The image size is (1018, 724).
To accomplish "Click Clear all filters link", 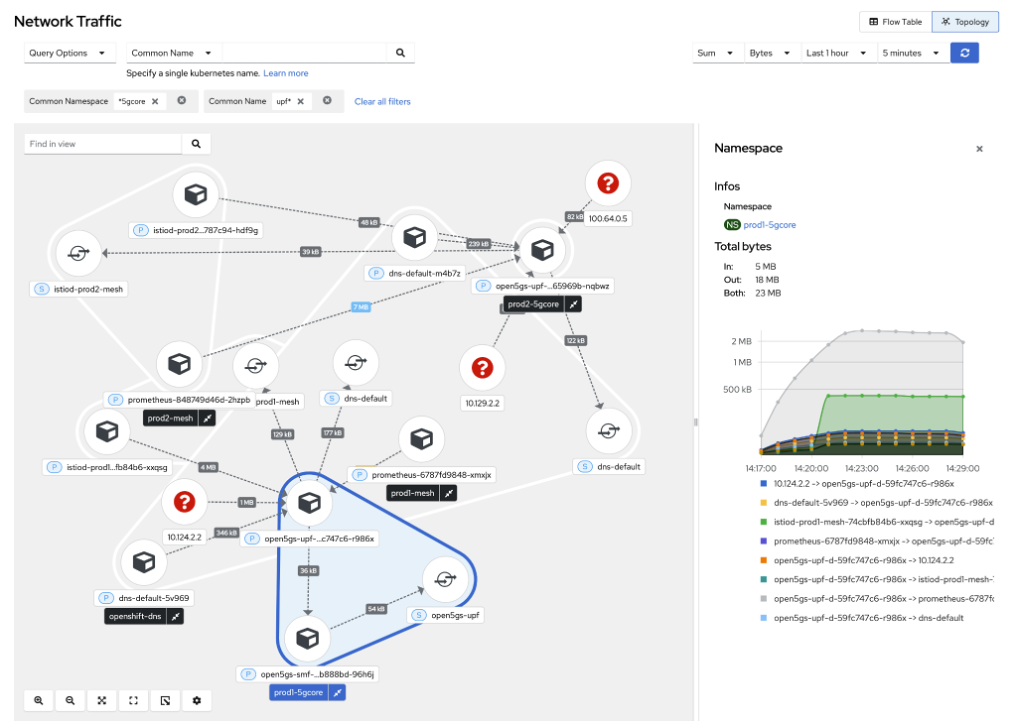I will (x=382, y=101).
